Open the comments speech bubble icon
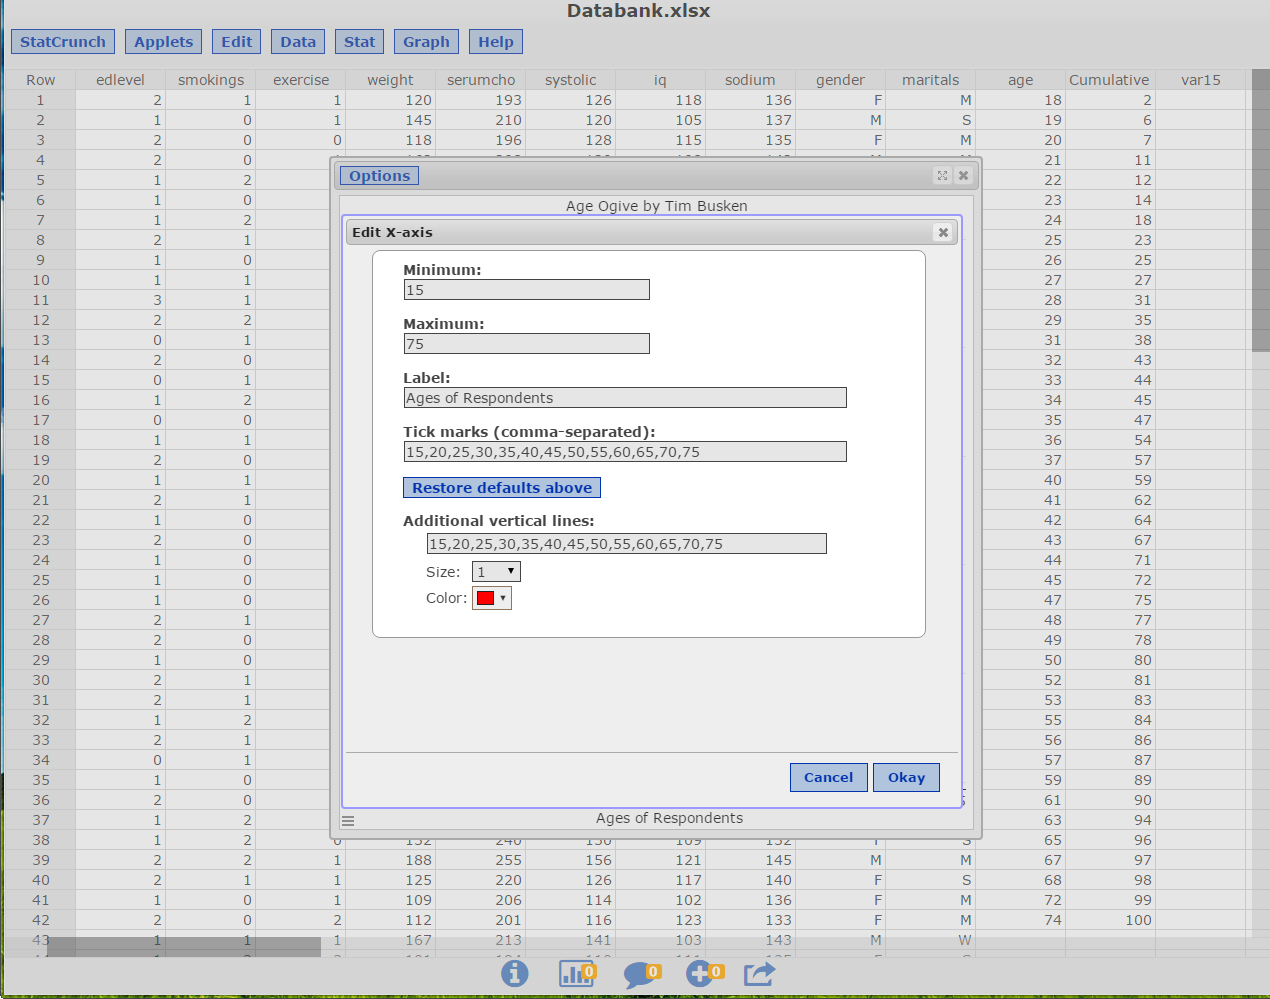The image size is (1270, 999). [x=641, y=974]
